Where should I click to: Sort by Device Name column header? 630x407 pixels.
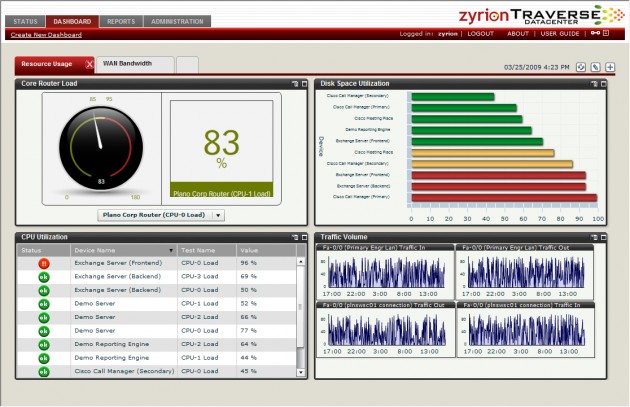tap(95, 250)
